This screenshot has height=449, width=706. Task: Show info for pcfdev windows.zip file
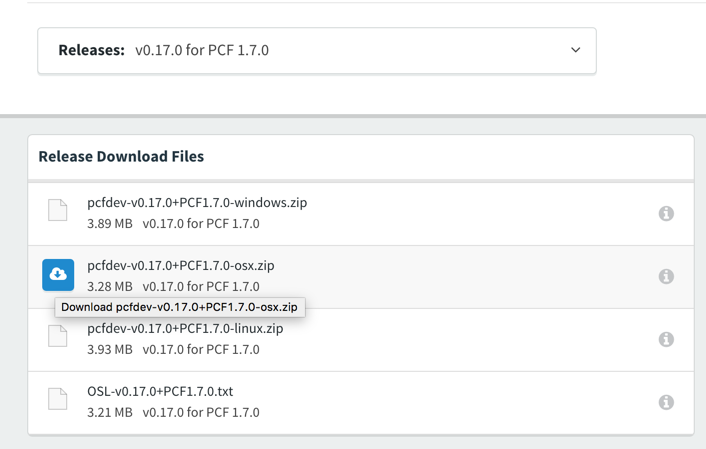point(666,213)
